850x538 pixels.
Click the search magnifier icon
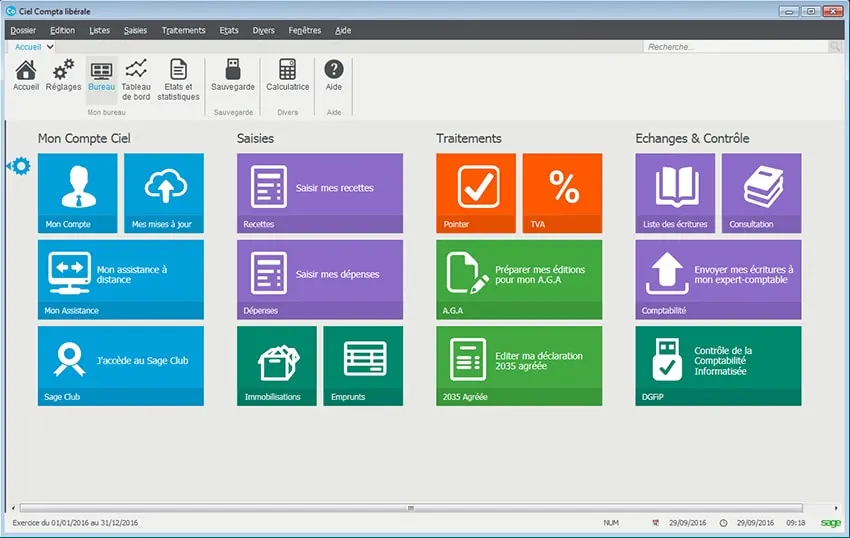pyautogui.click(x=835, y=47)
